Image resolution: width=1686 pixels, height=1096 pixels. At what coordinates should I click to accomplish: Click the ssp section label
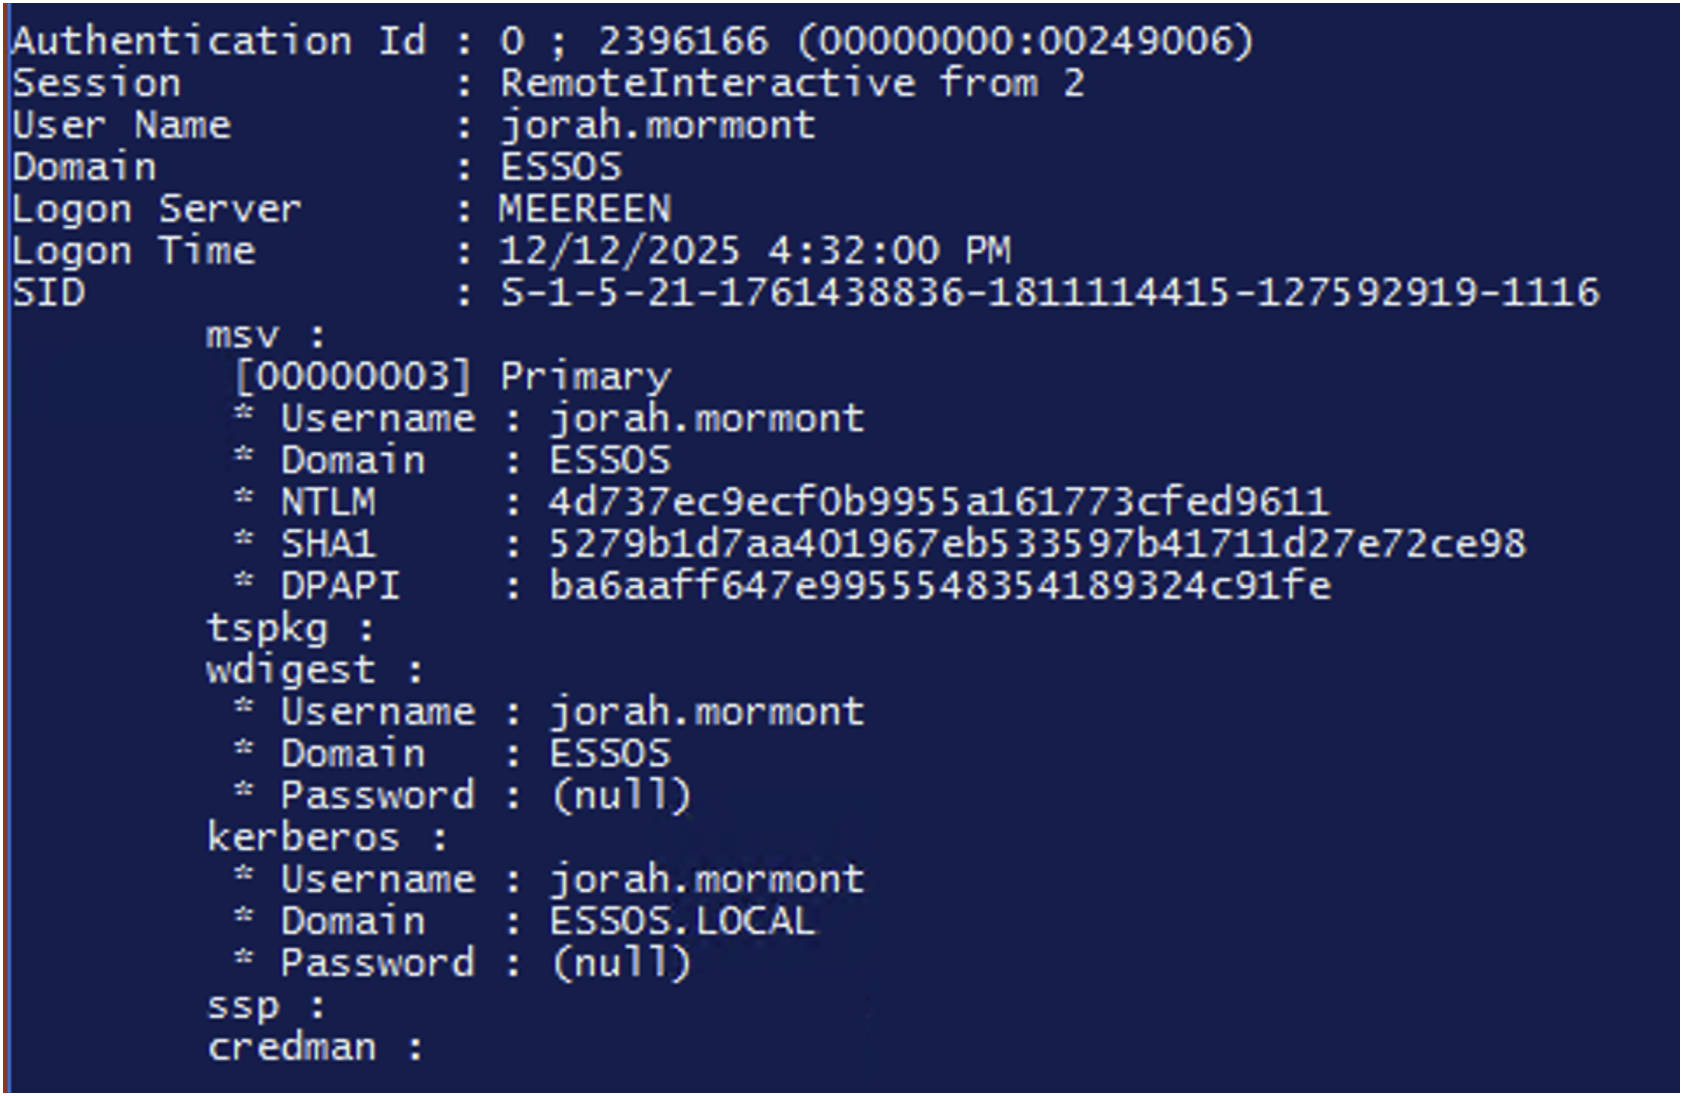243,1005
